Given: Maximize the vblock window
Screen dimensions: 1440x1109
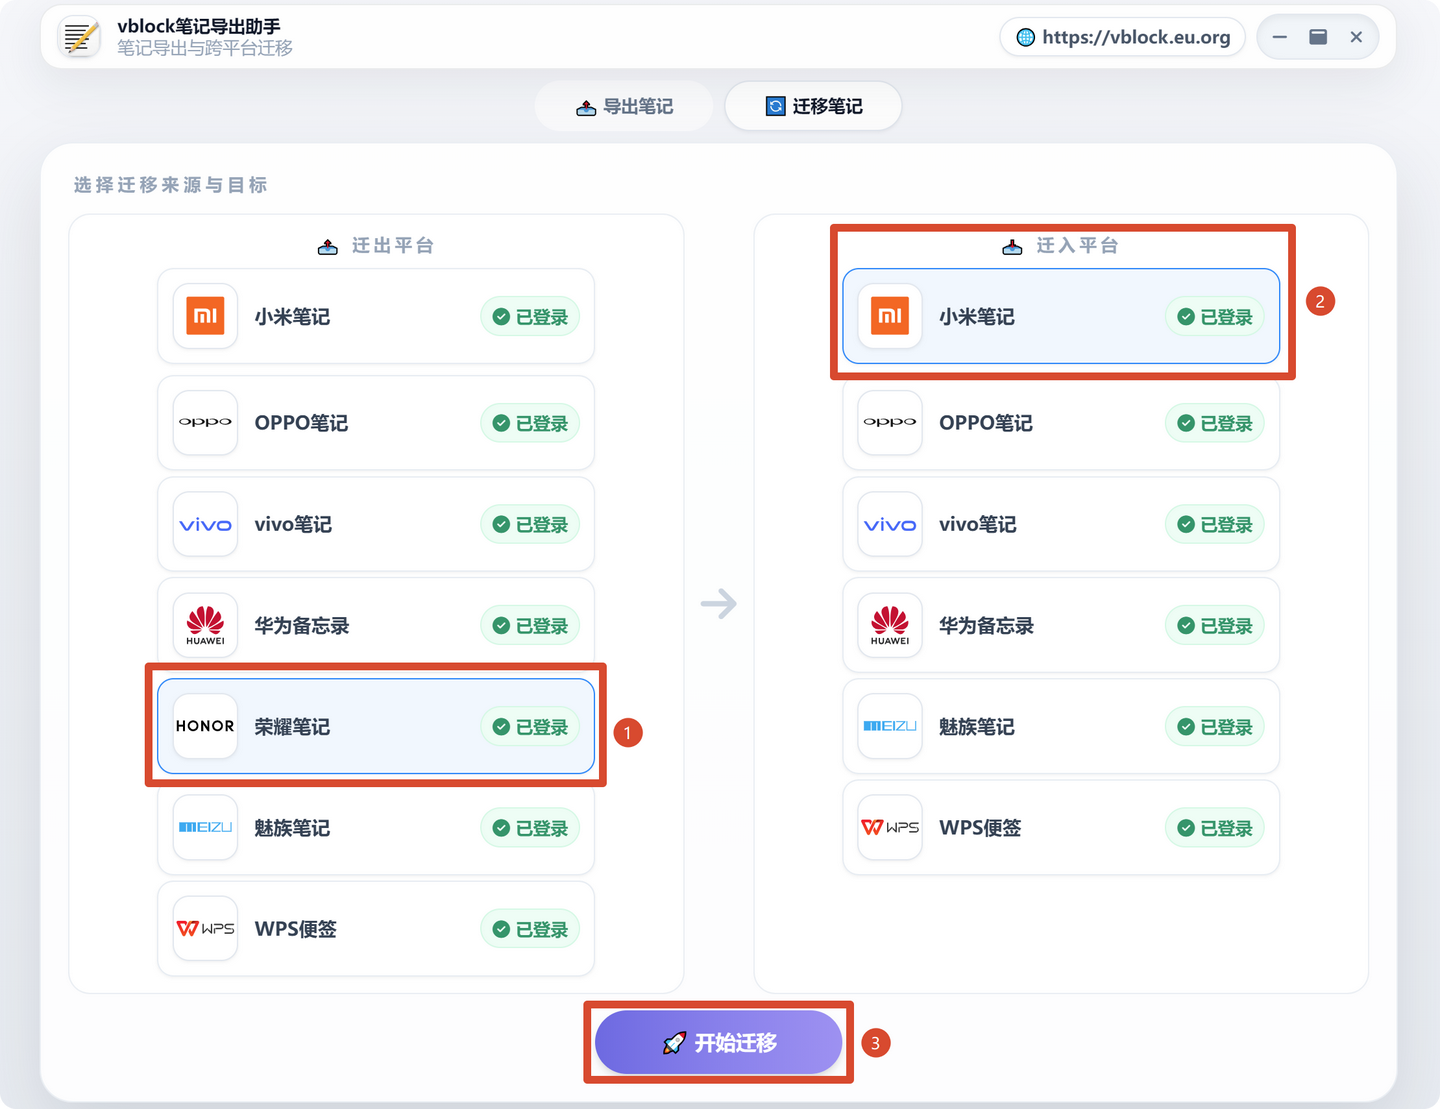Looking at the screenshot, I should [x=1318, y=37].
